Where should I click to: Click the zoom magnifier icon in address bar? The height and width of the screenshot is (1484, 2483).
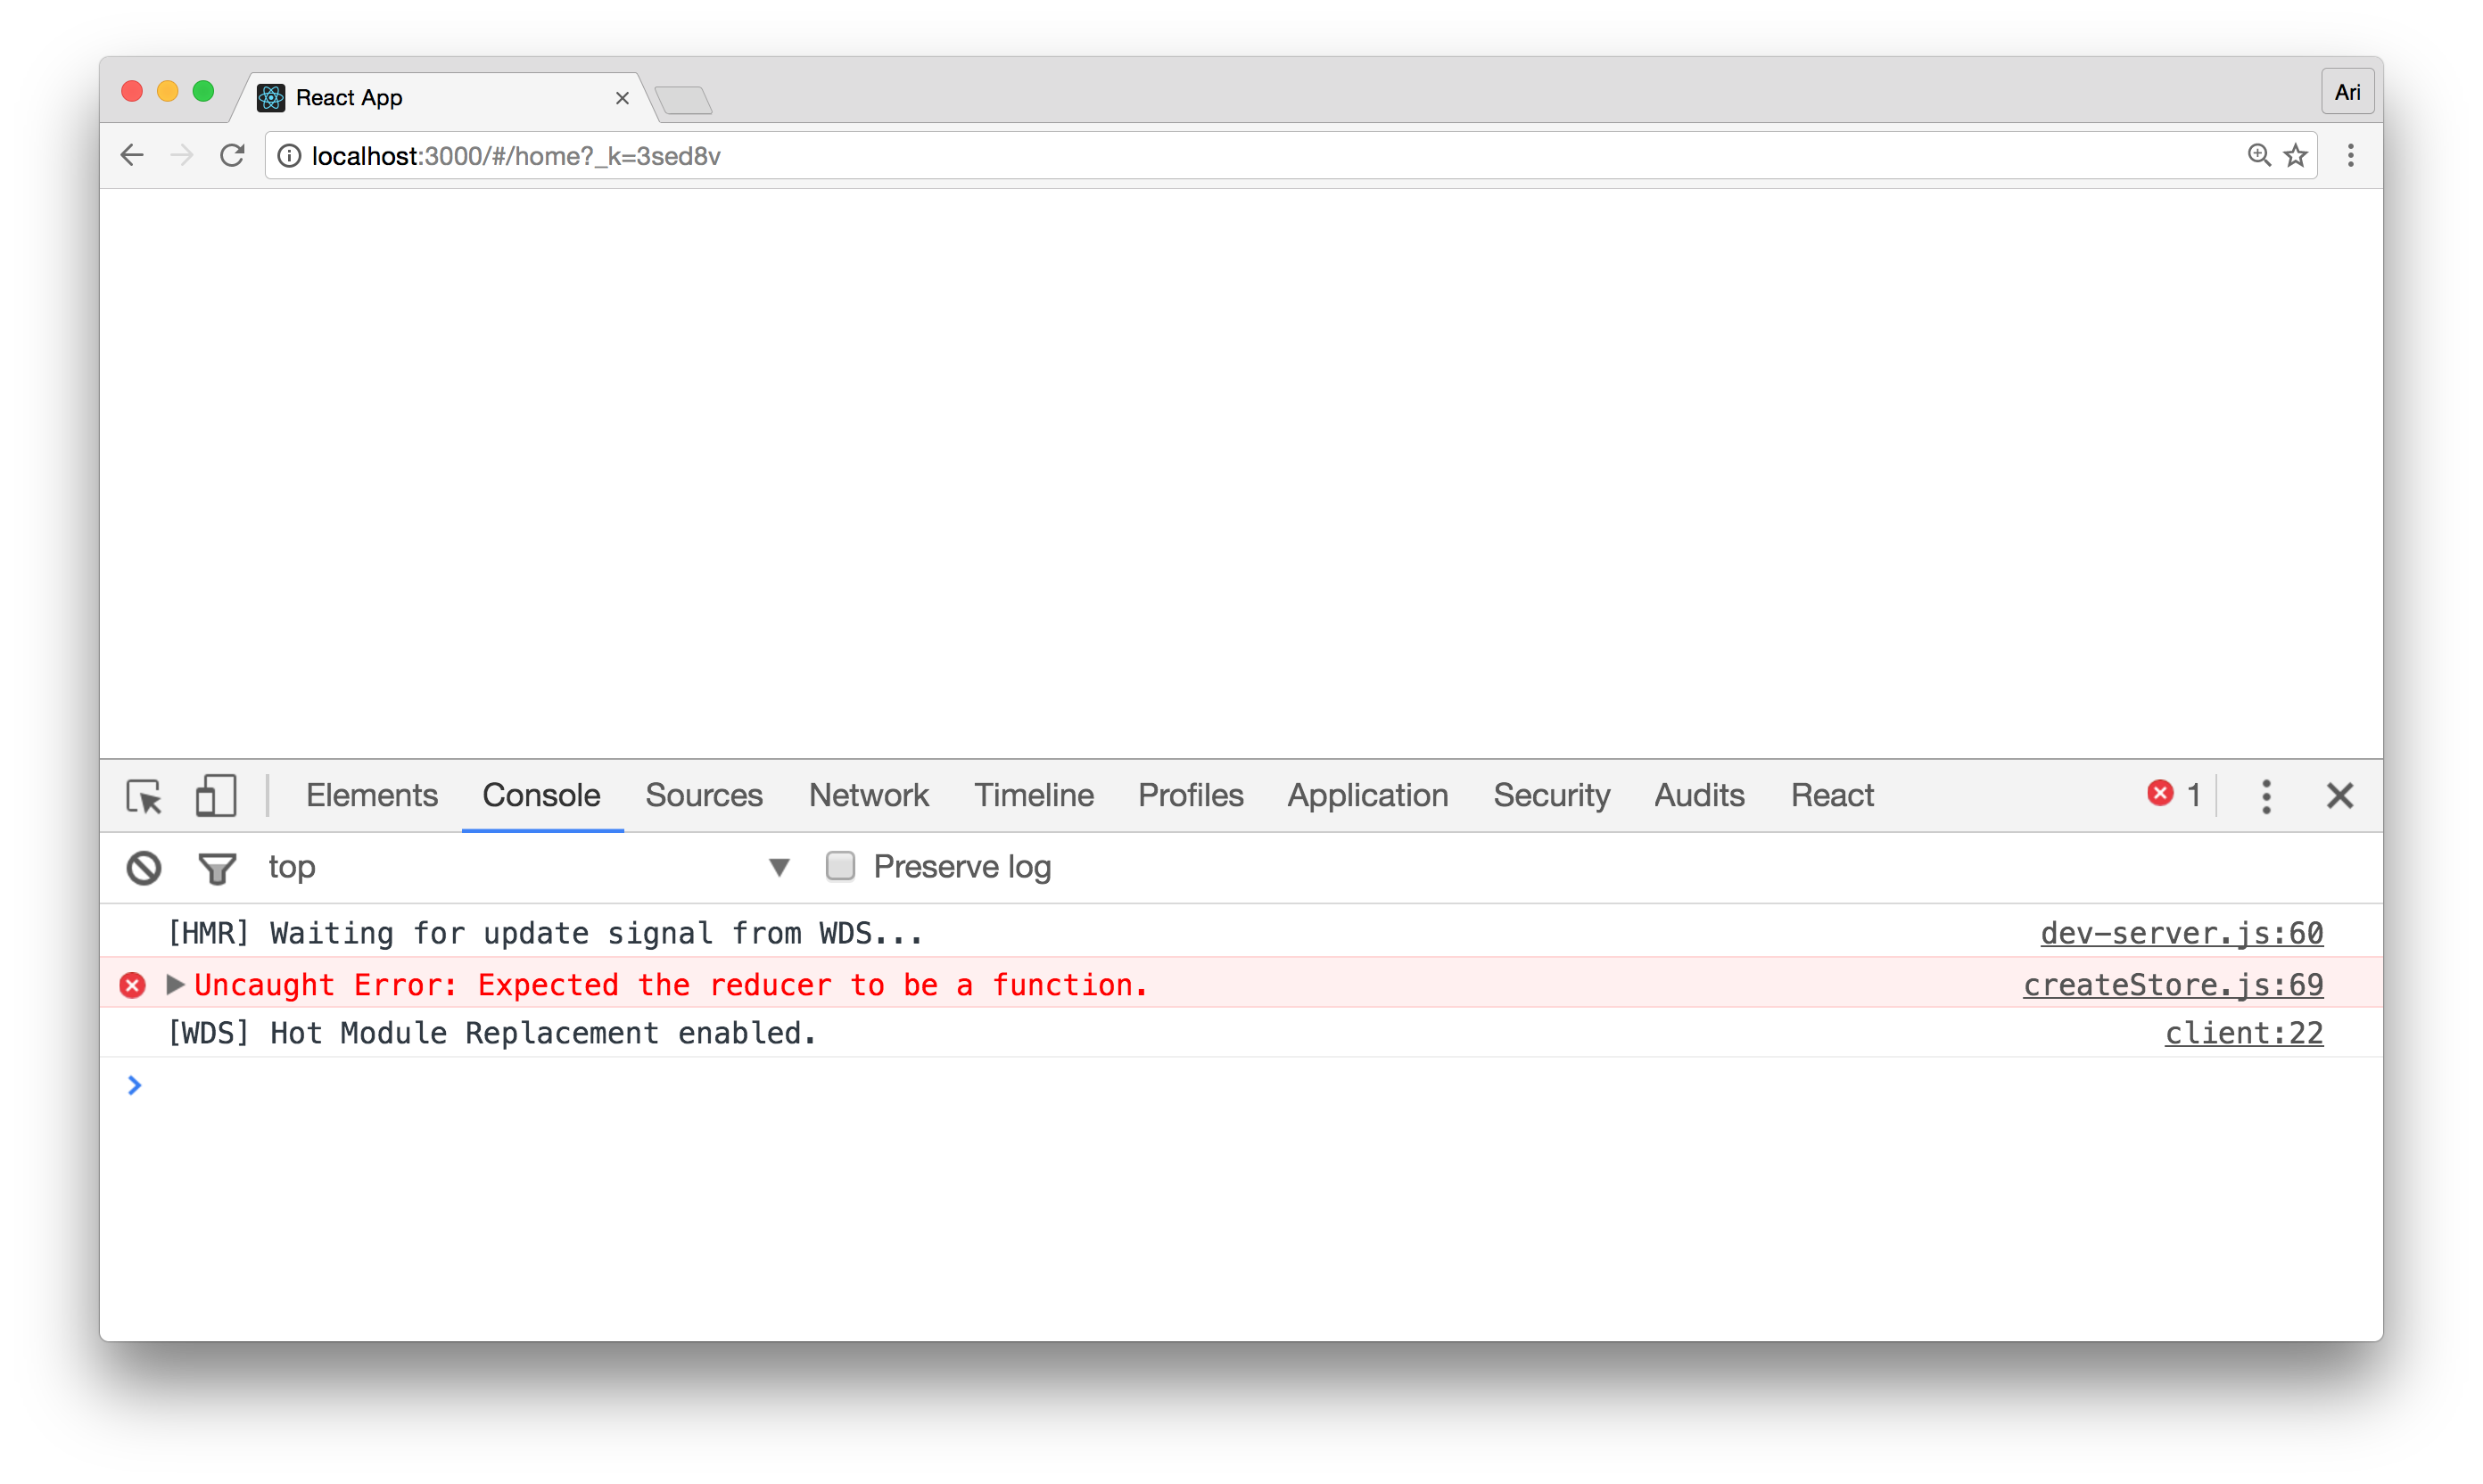[x=2259, y=155]
